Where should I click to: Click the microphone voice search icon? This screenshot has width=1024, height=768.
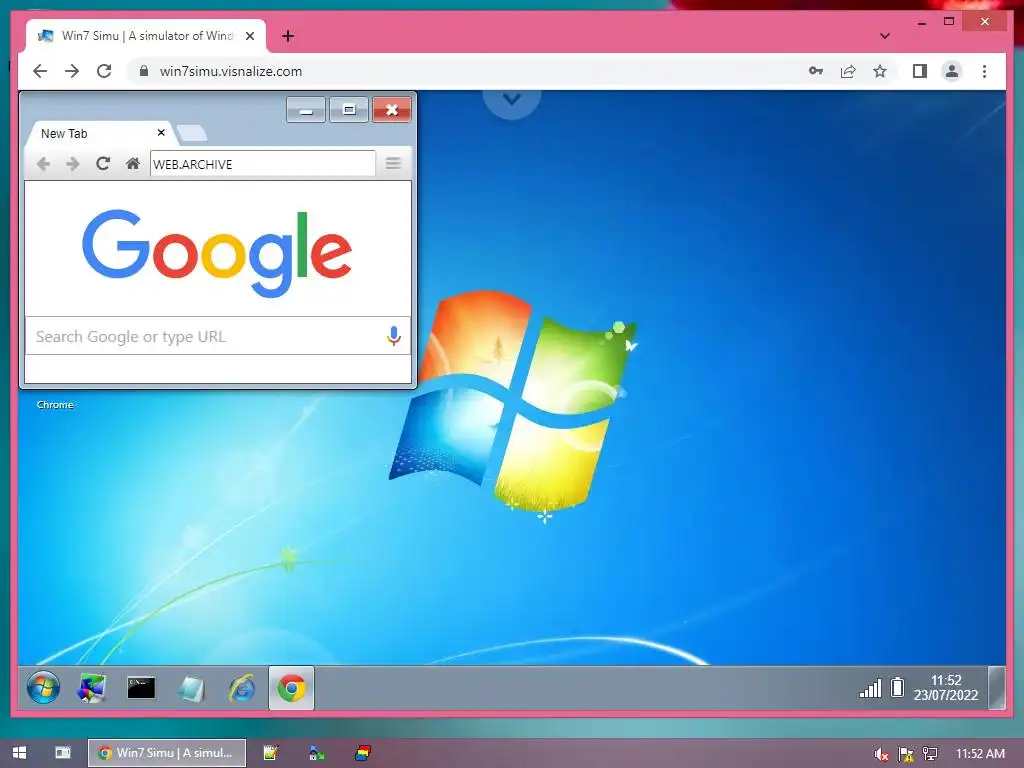coord(394,336)
